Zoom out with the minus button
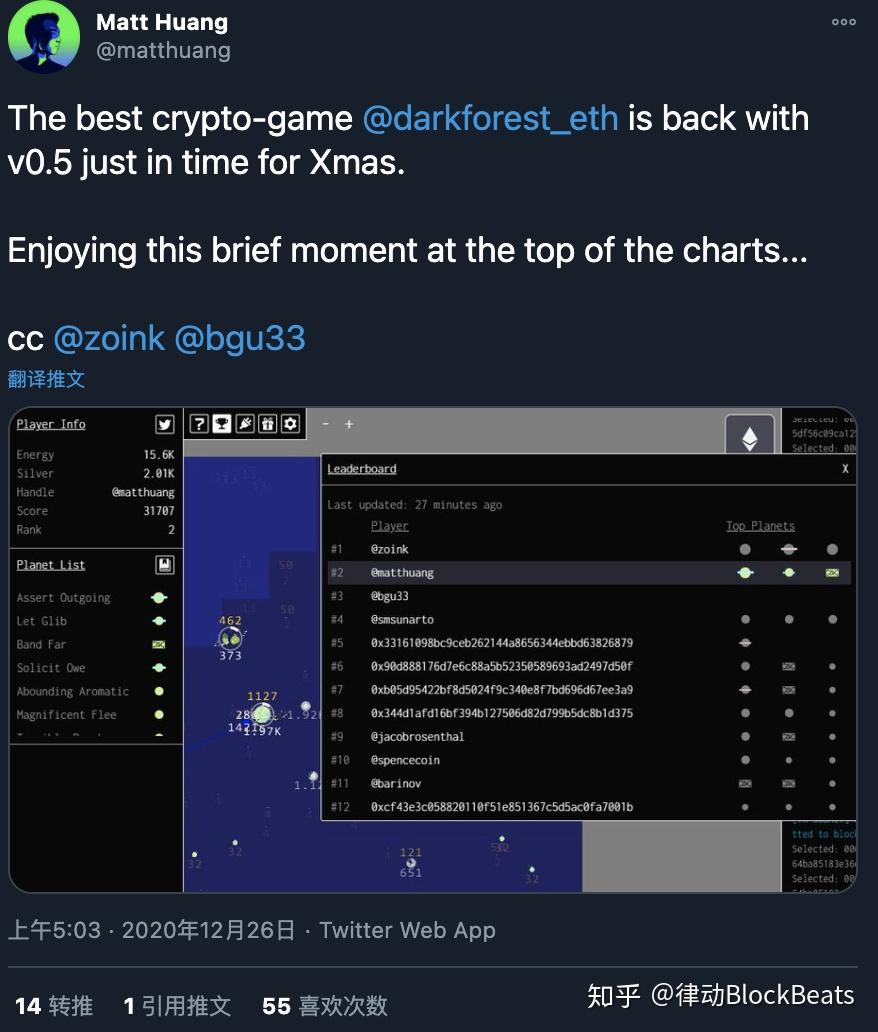This screenshot has width=878, height=1032. coord(325,425)
